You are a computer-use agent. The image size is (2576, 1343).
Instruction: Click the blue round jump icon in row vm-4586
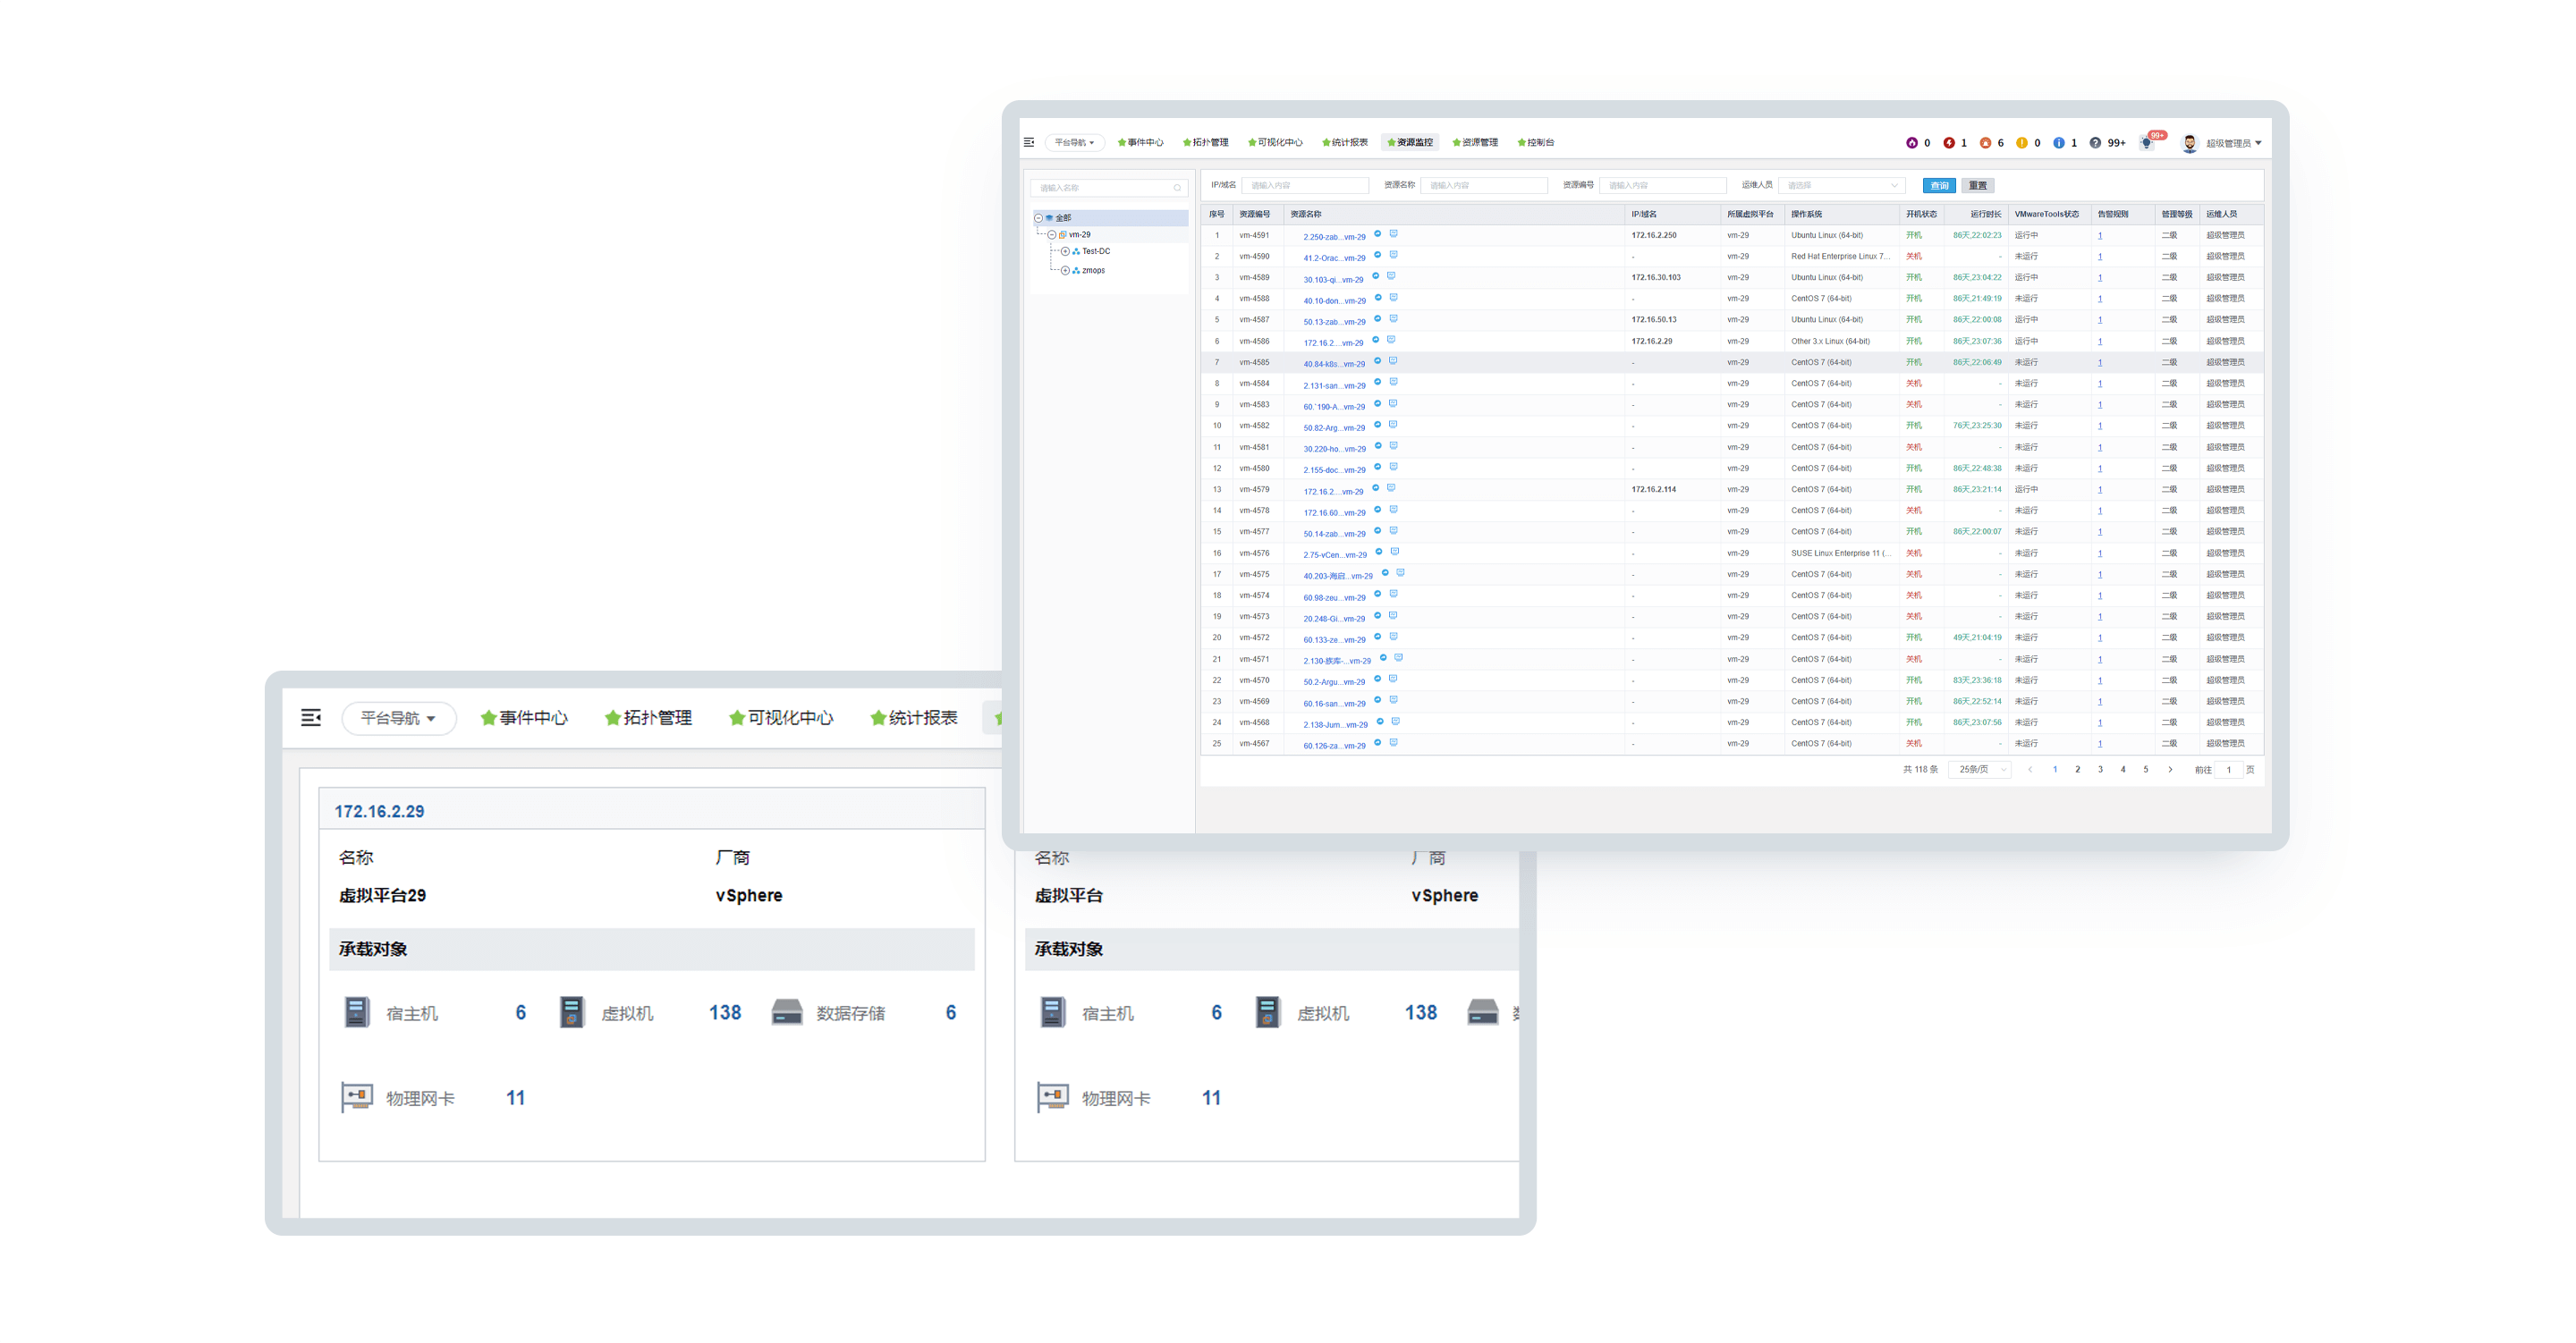point(1375,340)
